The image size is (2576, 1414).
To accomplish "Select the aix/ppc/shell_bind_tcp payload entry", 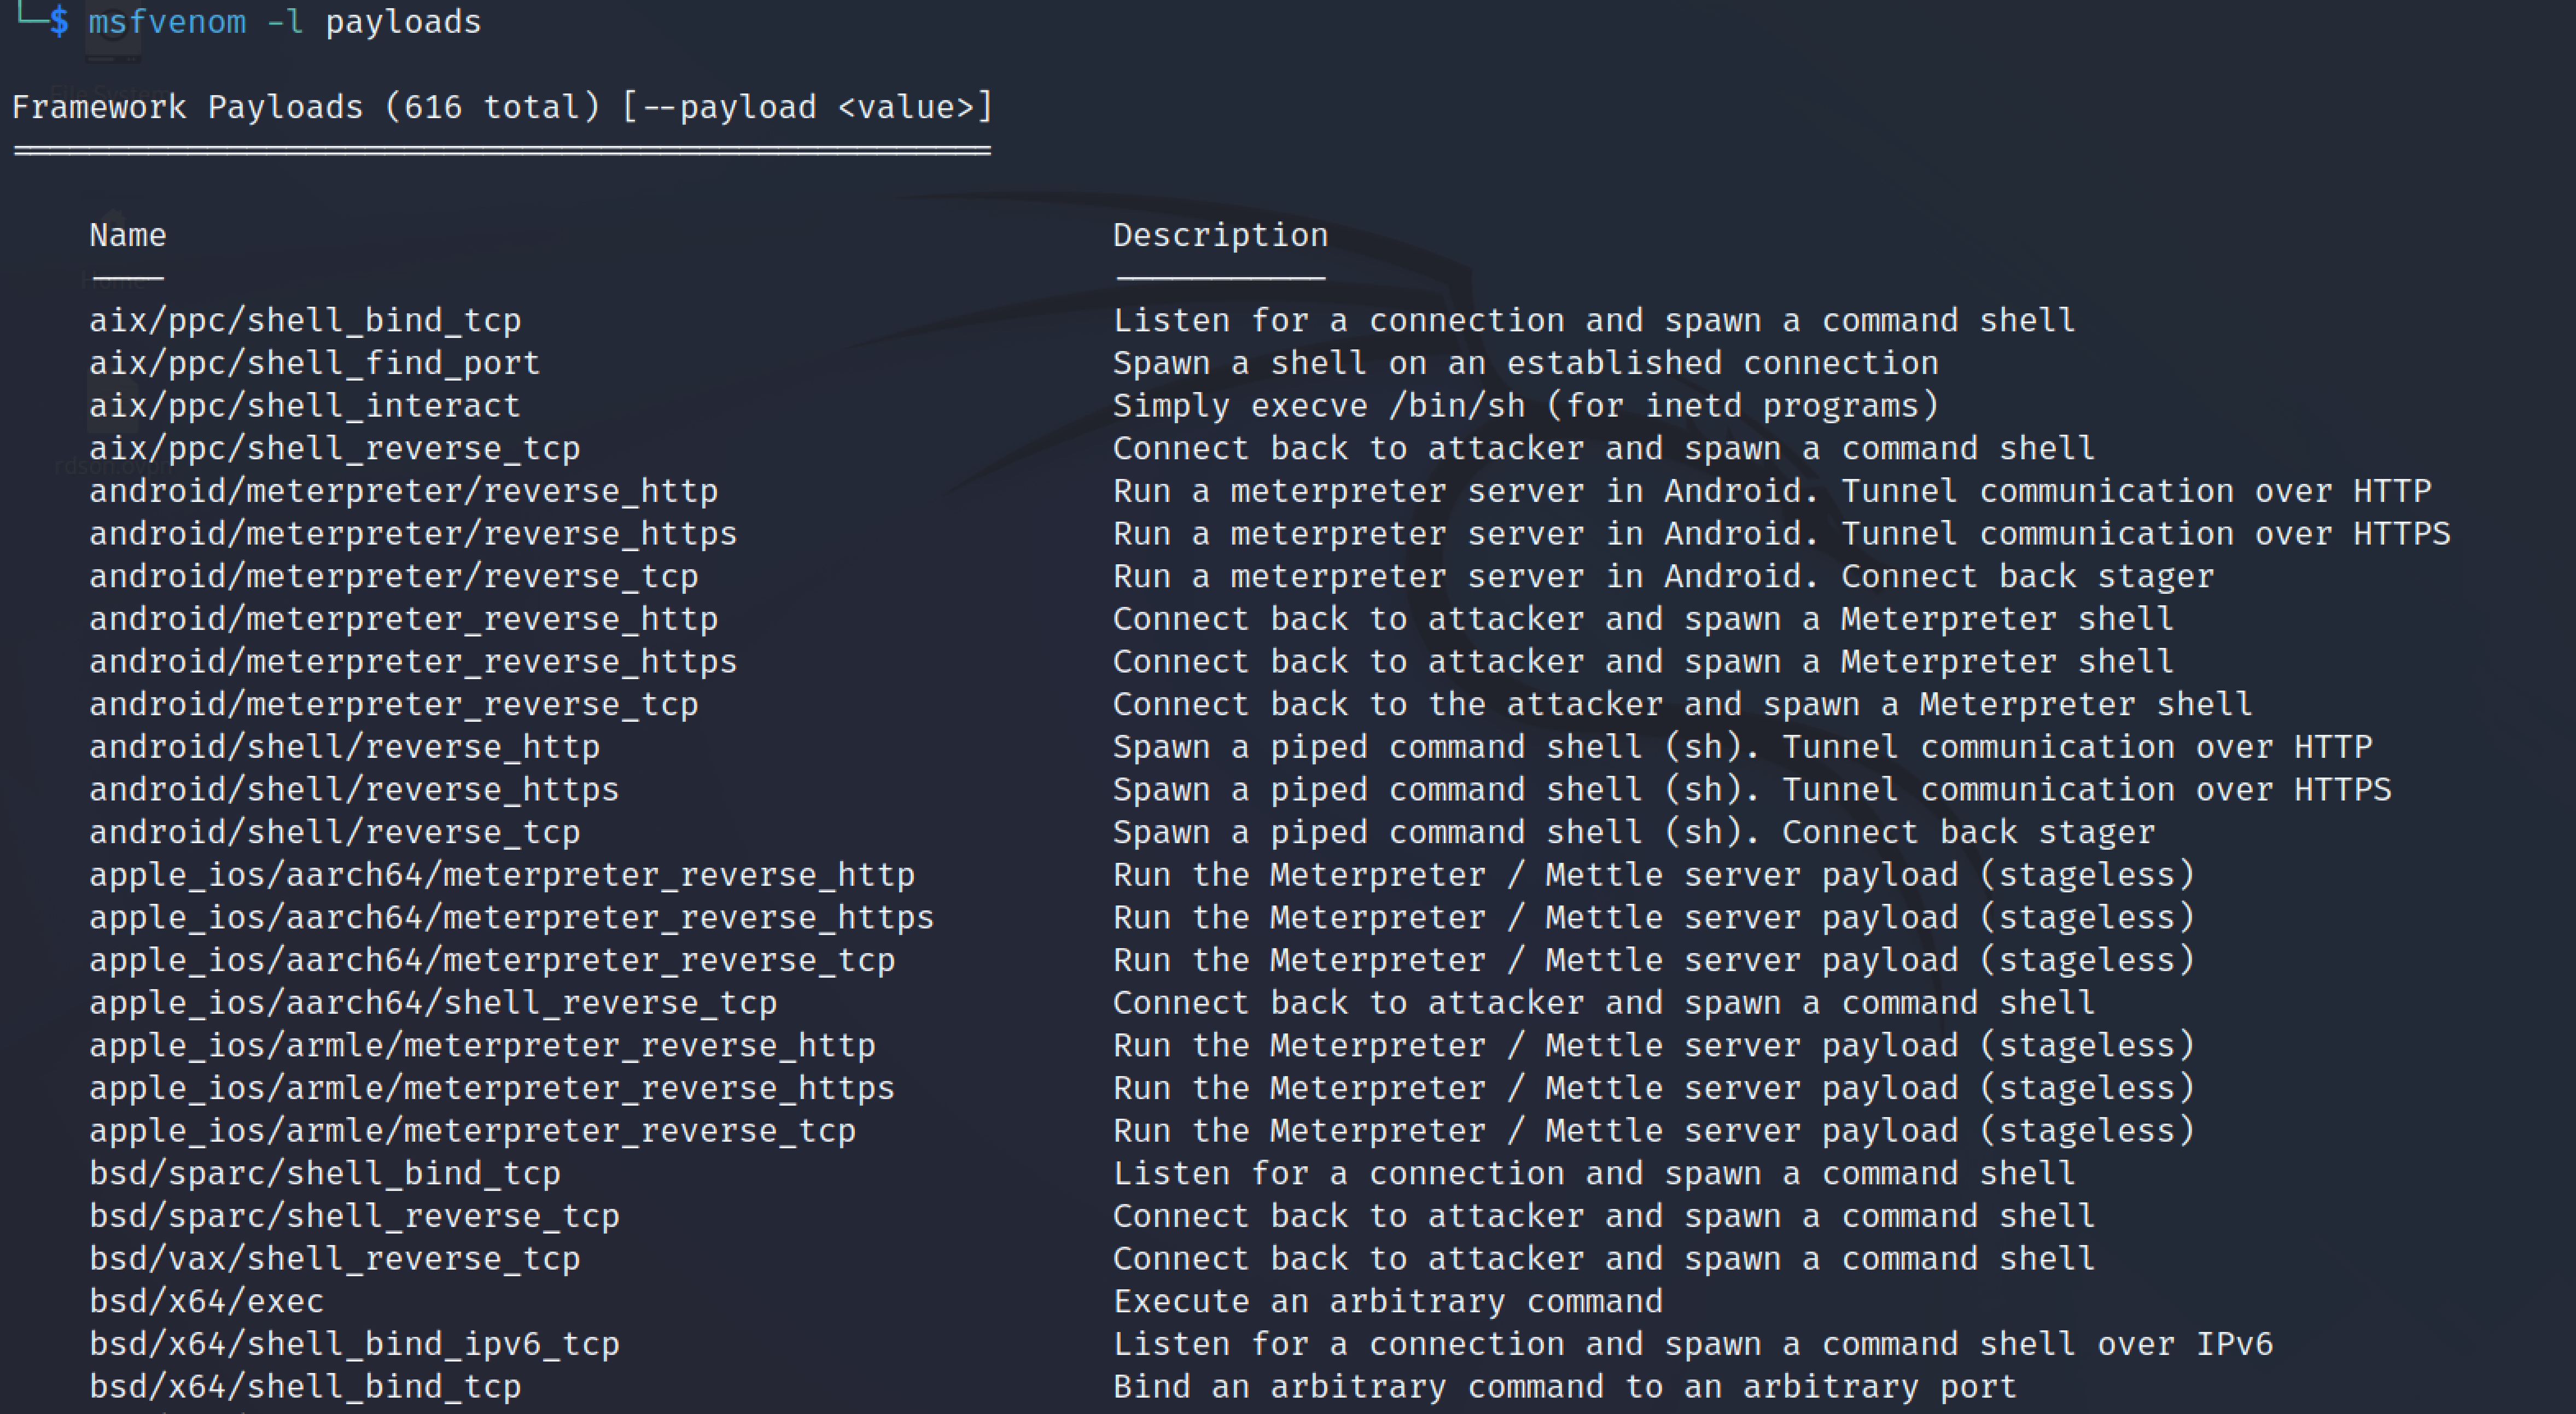I will pos(305,320).
